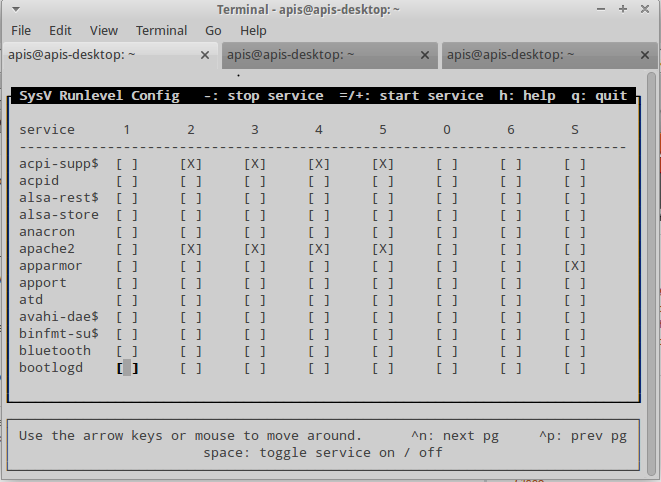Open the Terminal menu
Viewport: 661px width, 482px height.
click(161, 31)
